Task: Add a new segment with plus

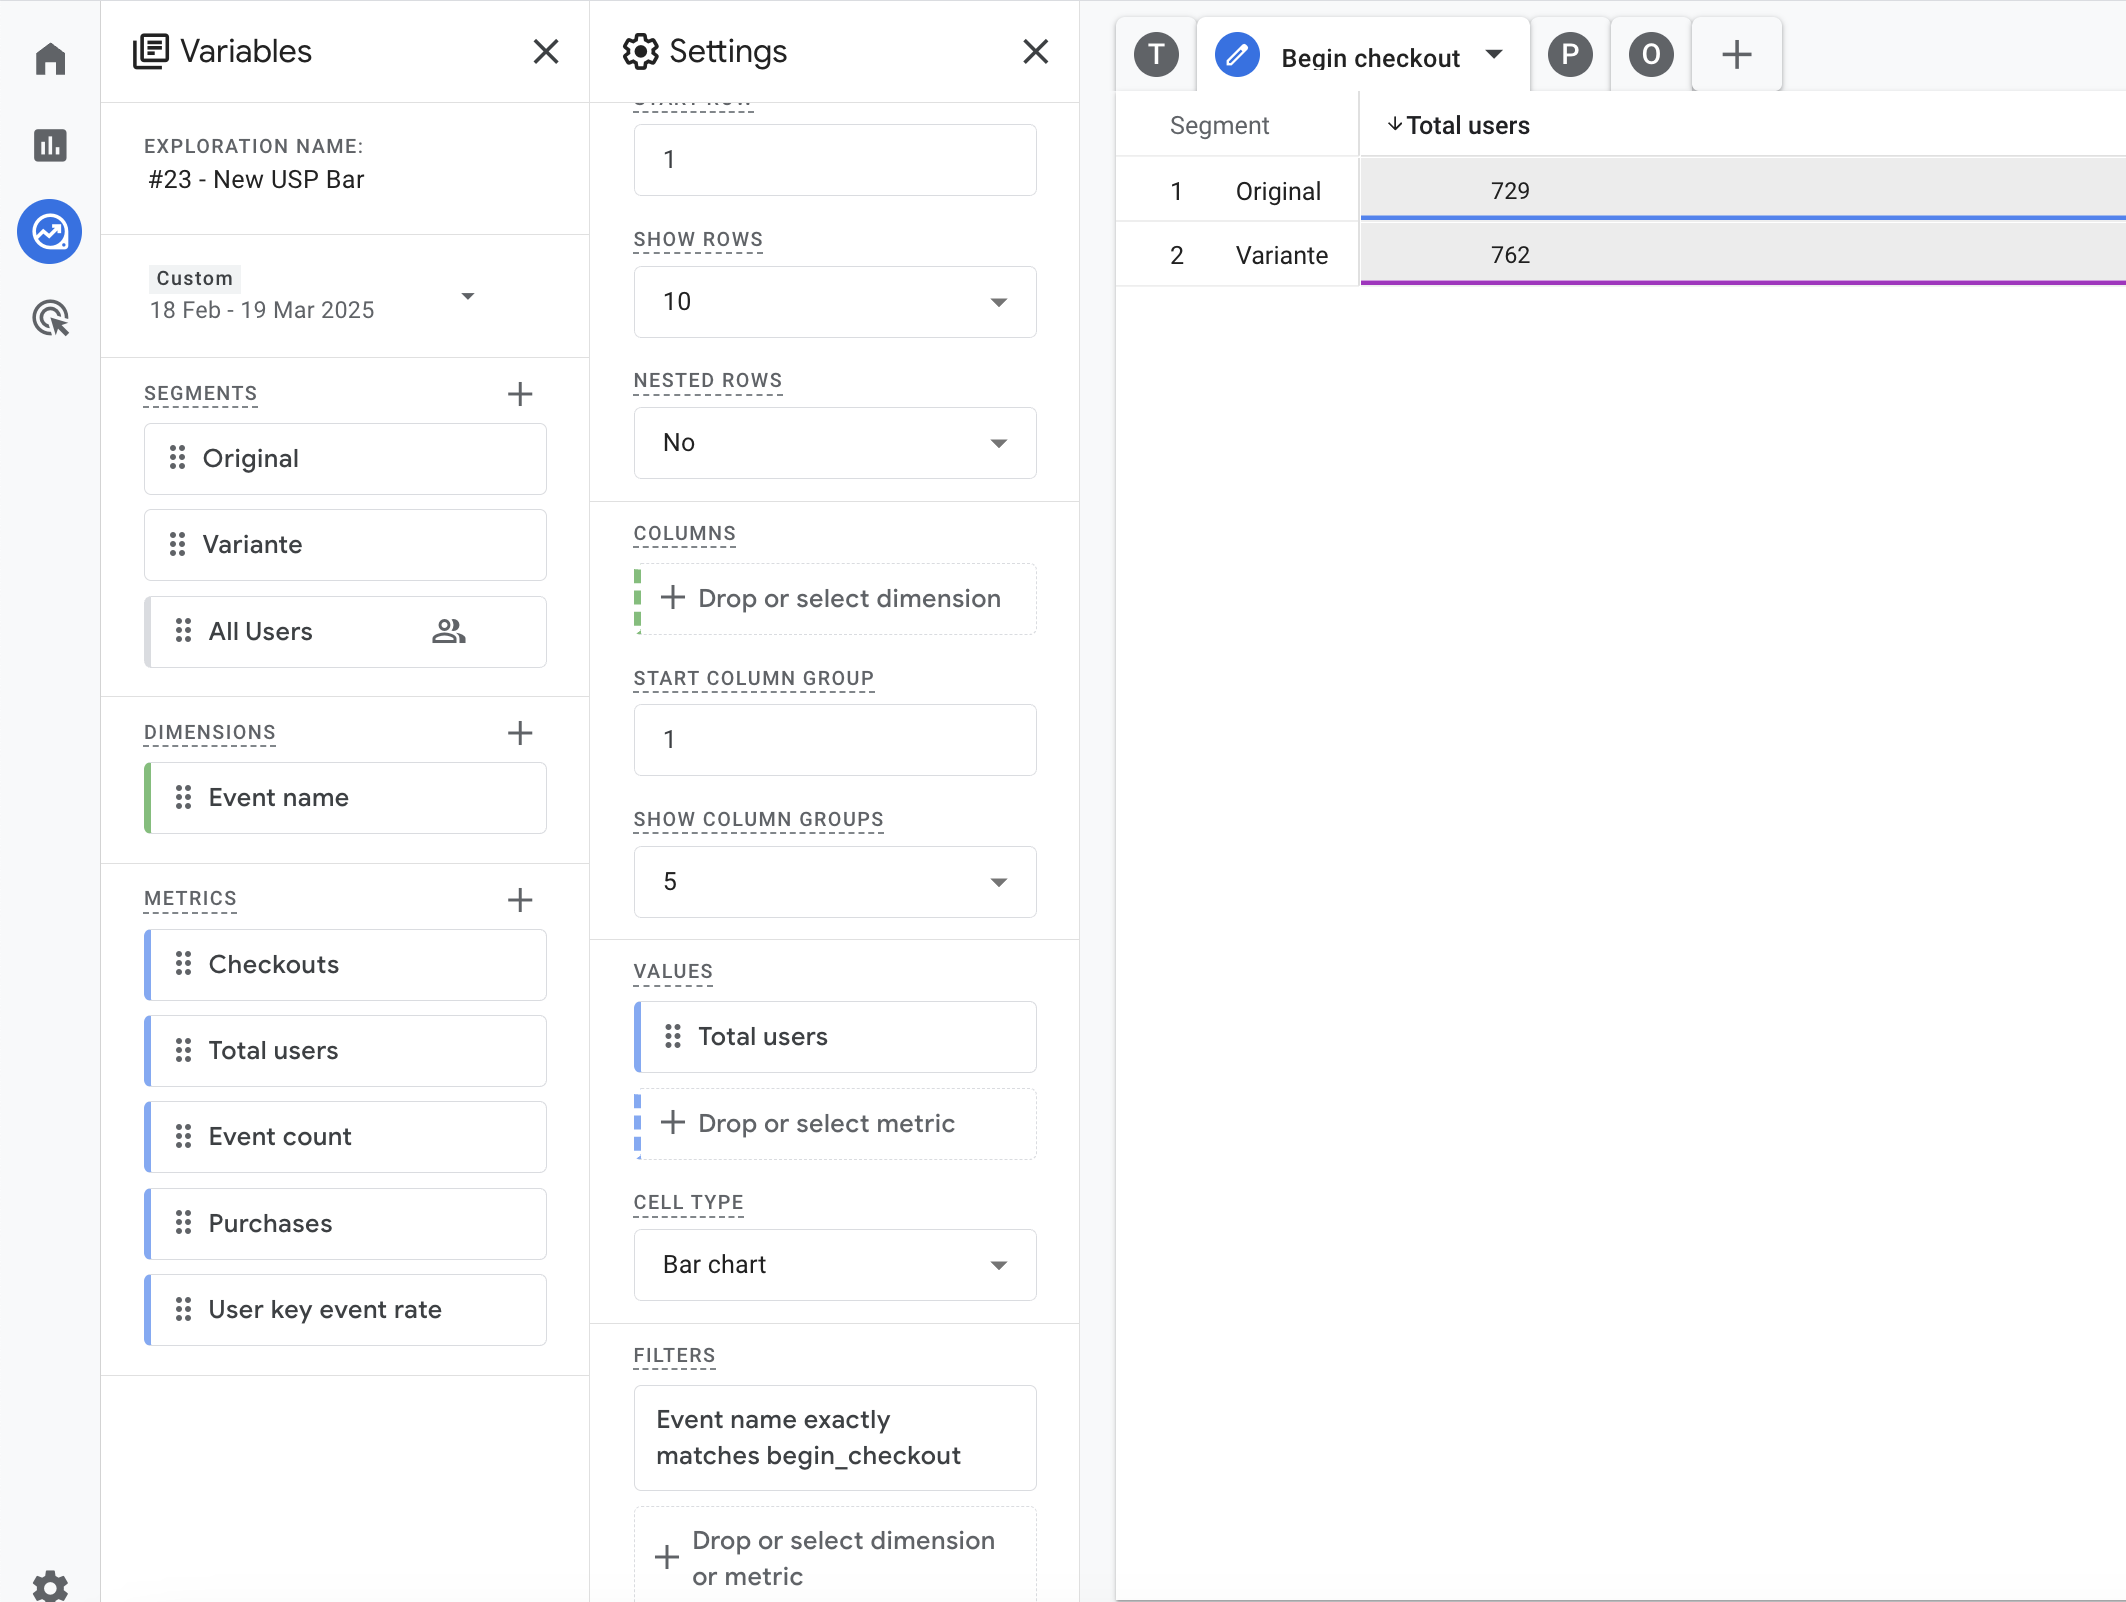Action: click(x=520, y=394)
